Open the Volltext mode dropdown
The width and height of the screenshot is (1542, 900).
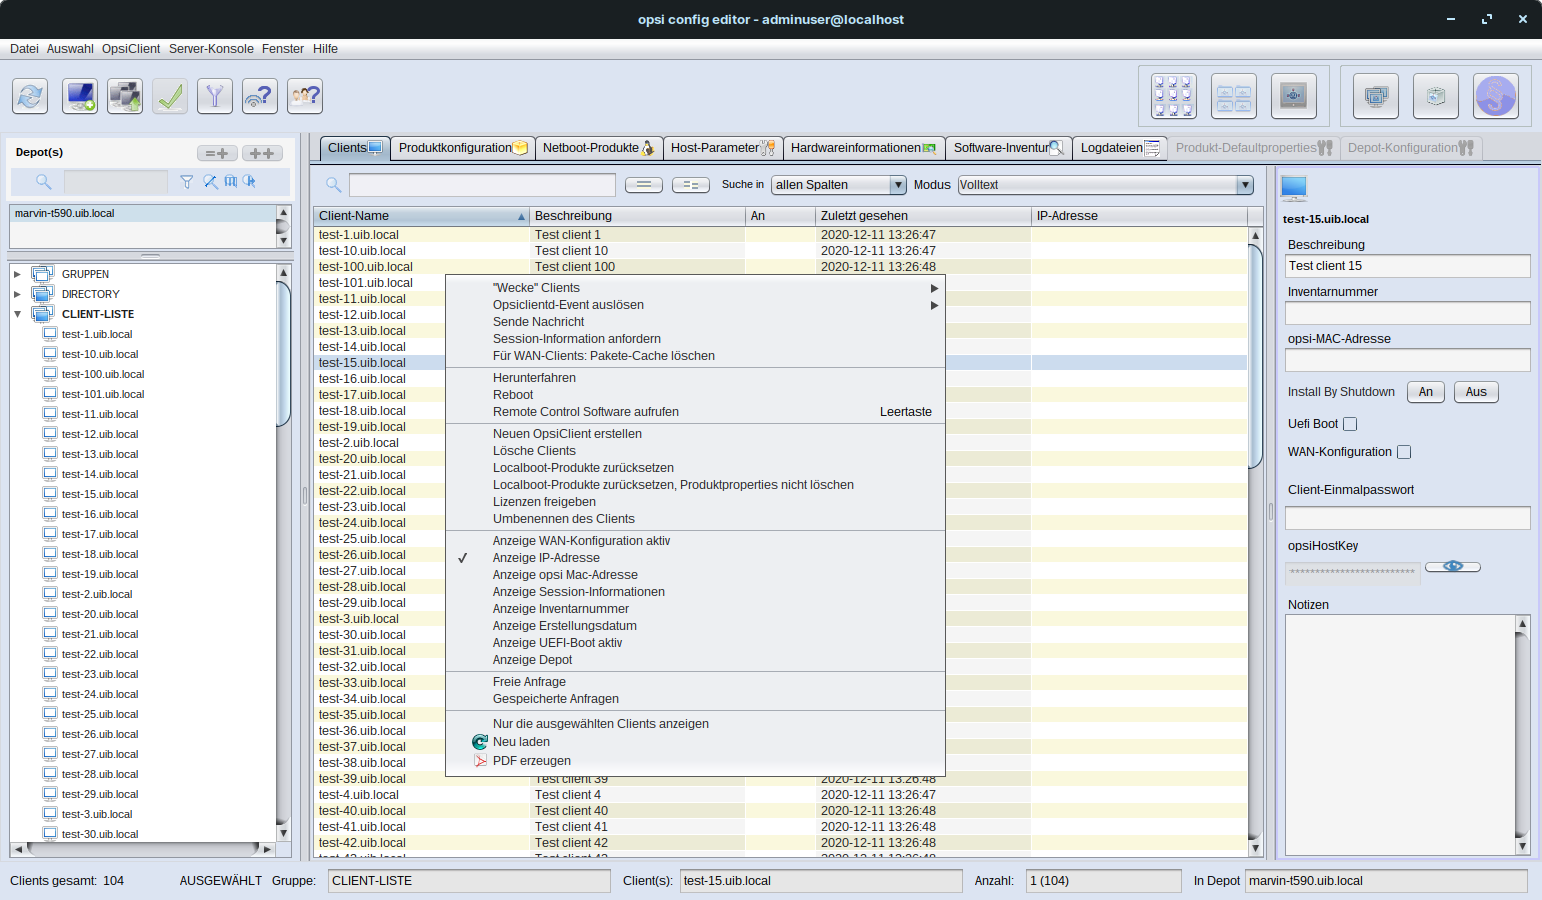[x=1105, y=185]
